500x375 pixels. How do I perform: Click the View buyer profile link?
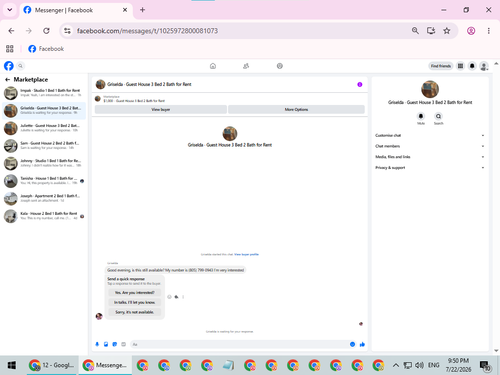coord(246,254)
